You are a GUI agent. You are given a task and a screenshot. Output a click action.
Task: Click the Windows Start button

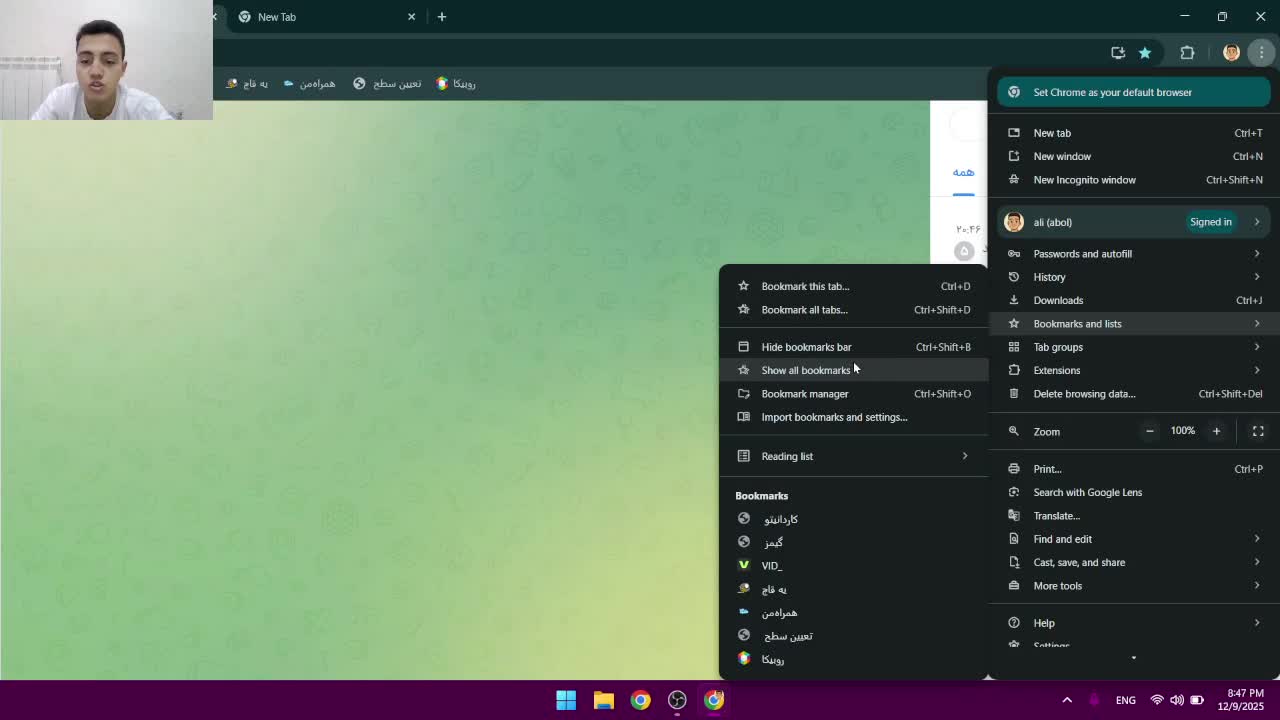[566, 700]
